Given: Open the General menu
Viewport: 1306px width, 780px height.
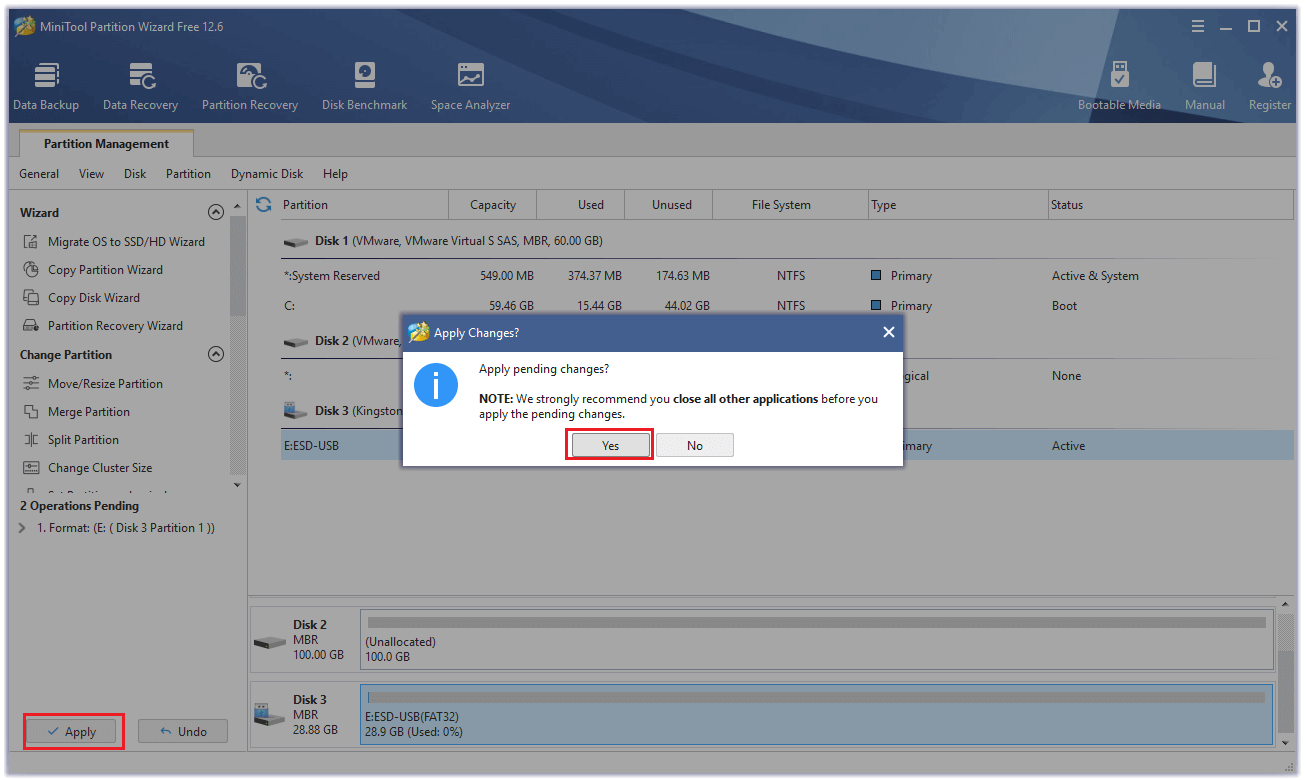Looking at the screenshot, I should click(39, 174).
